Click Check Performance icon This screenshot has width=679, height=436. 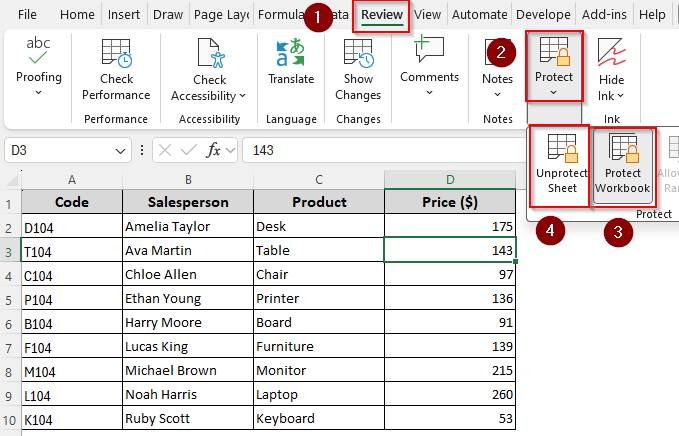(x=116, y=54)
